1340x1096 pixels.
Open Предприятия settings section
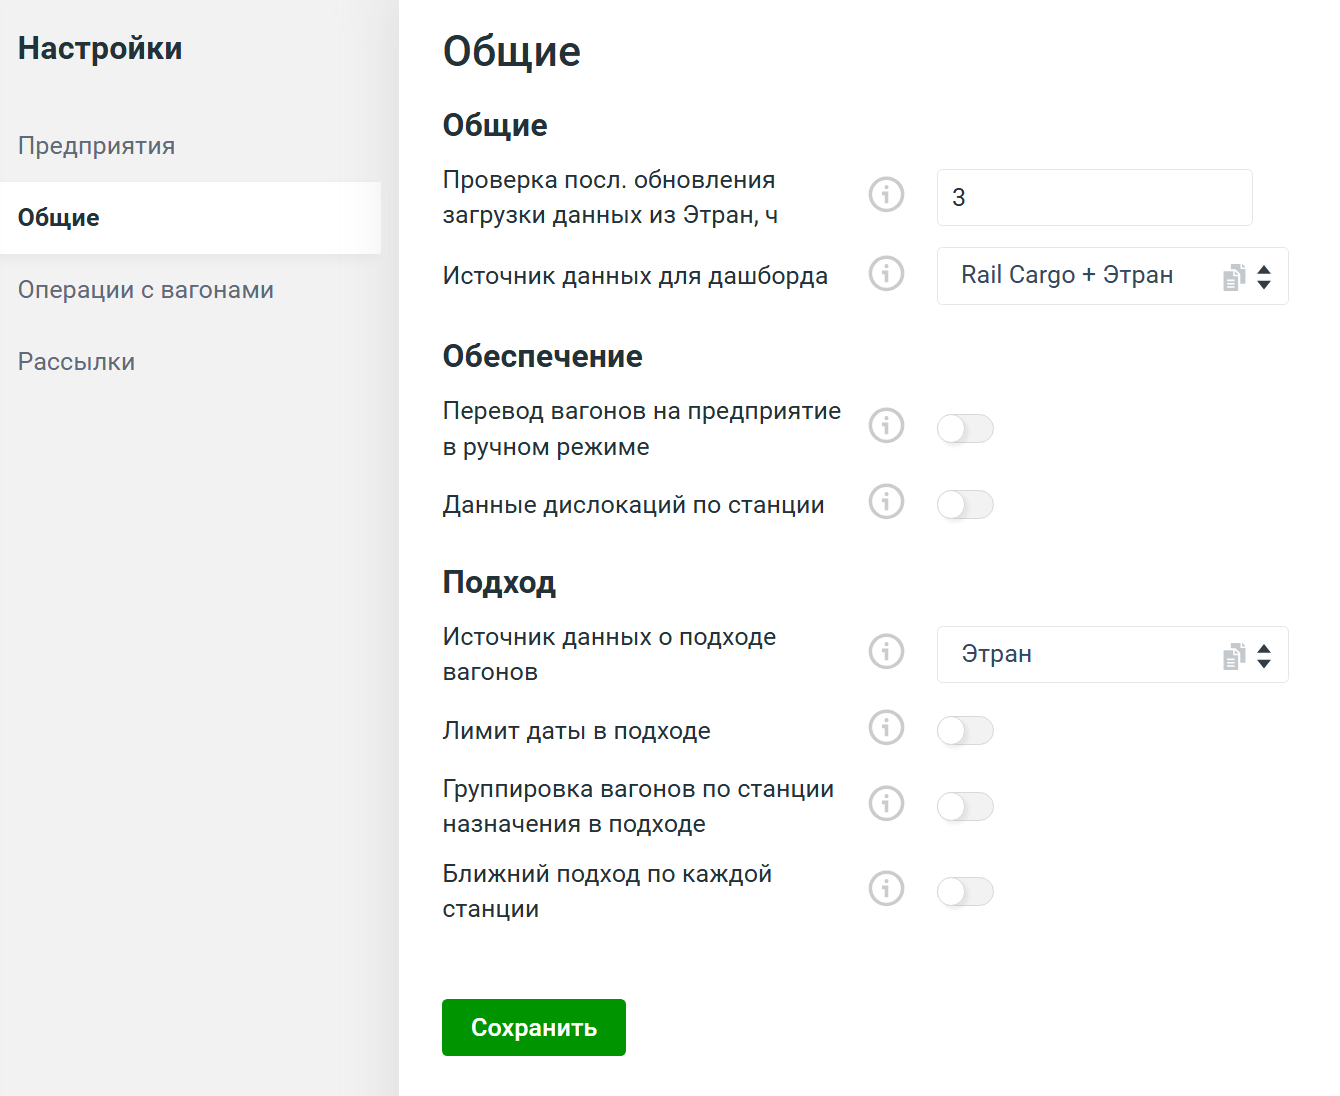click(x=97, y=146)
